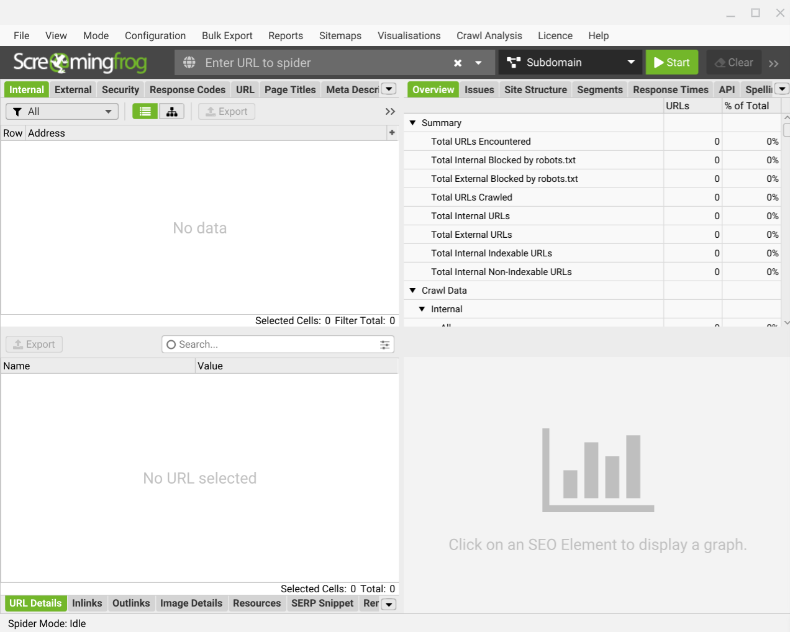This screenshot has height=632, width=790.
Task: Open the All filter dropdown
Action: [x=62, y=111]
